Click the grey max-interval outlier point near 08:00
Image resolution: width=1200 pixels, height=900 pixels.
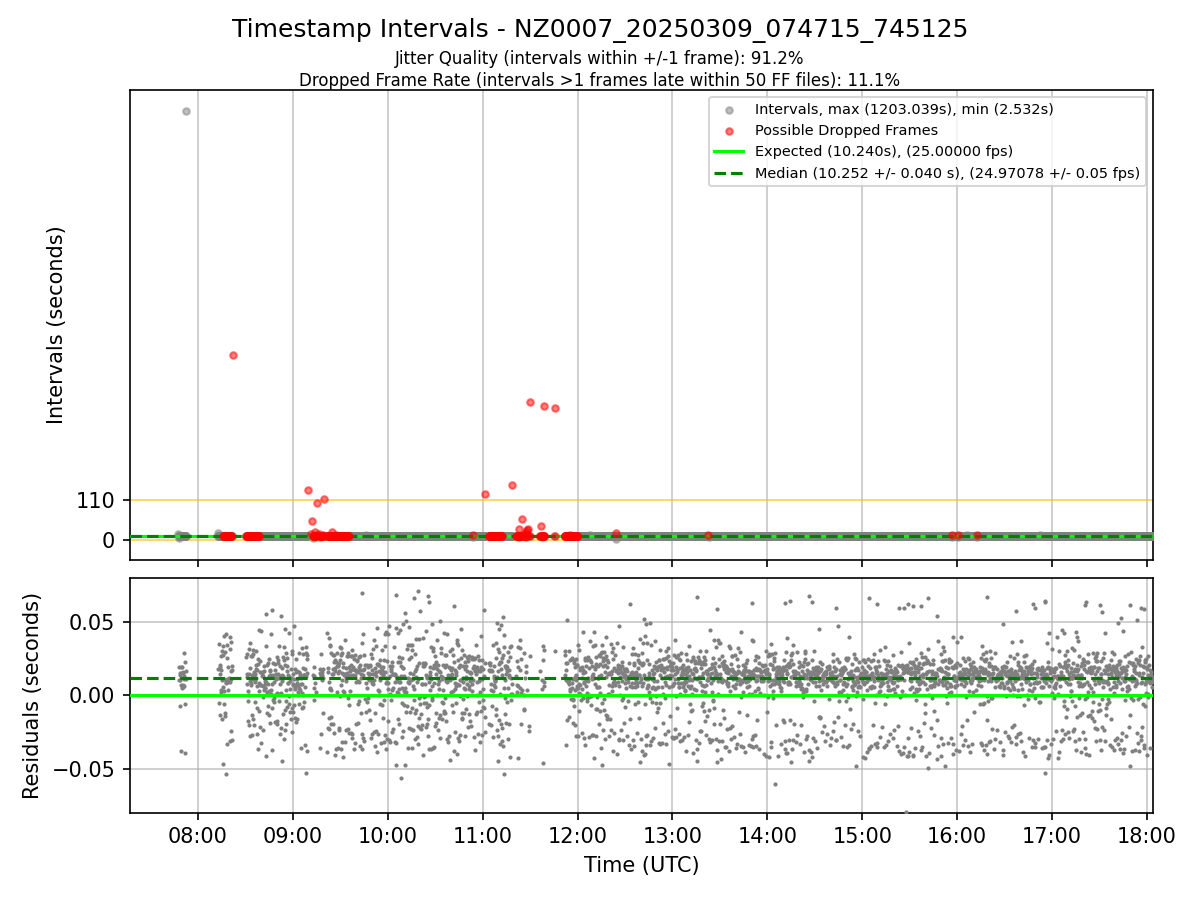186,111
